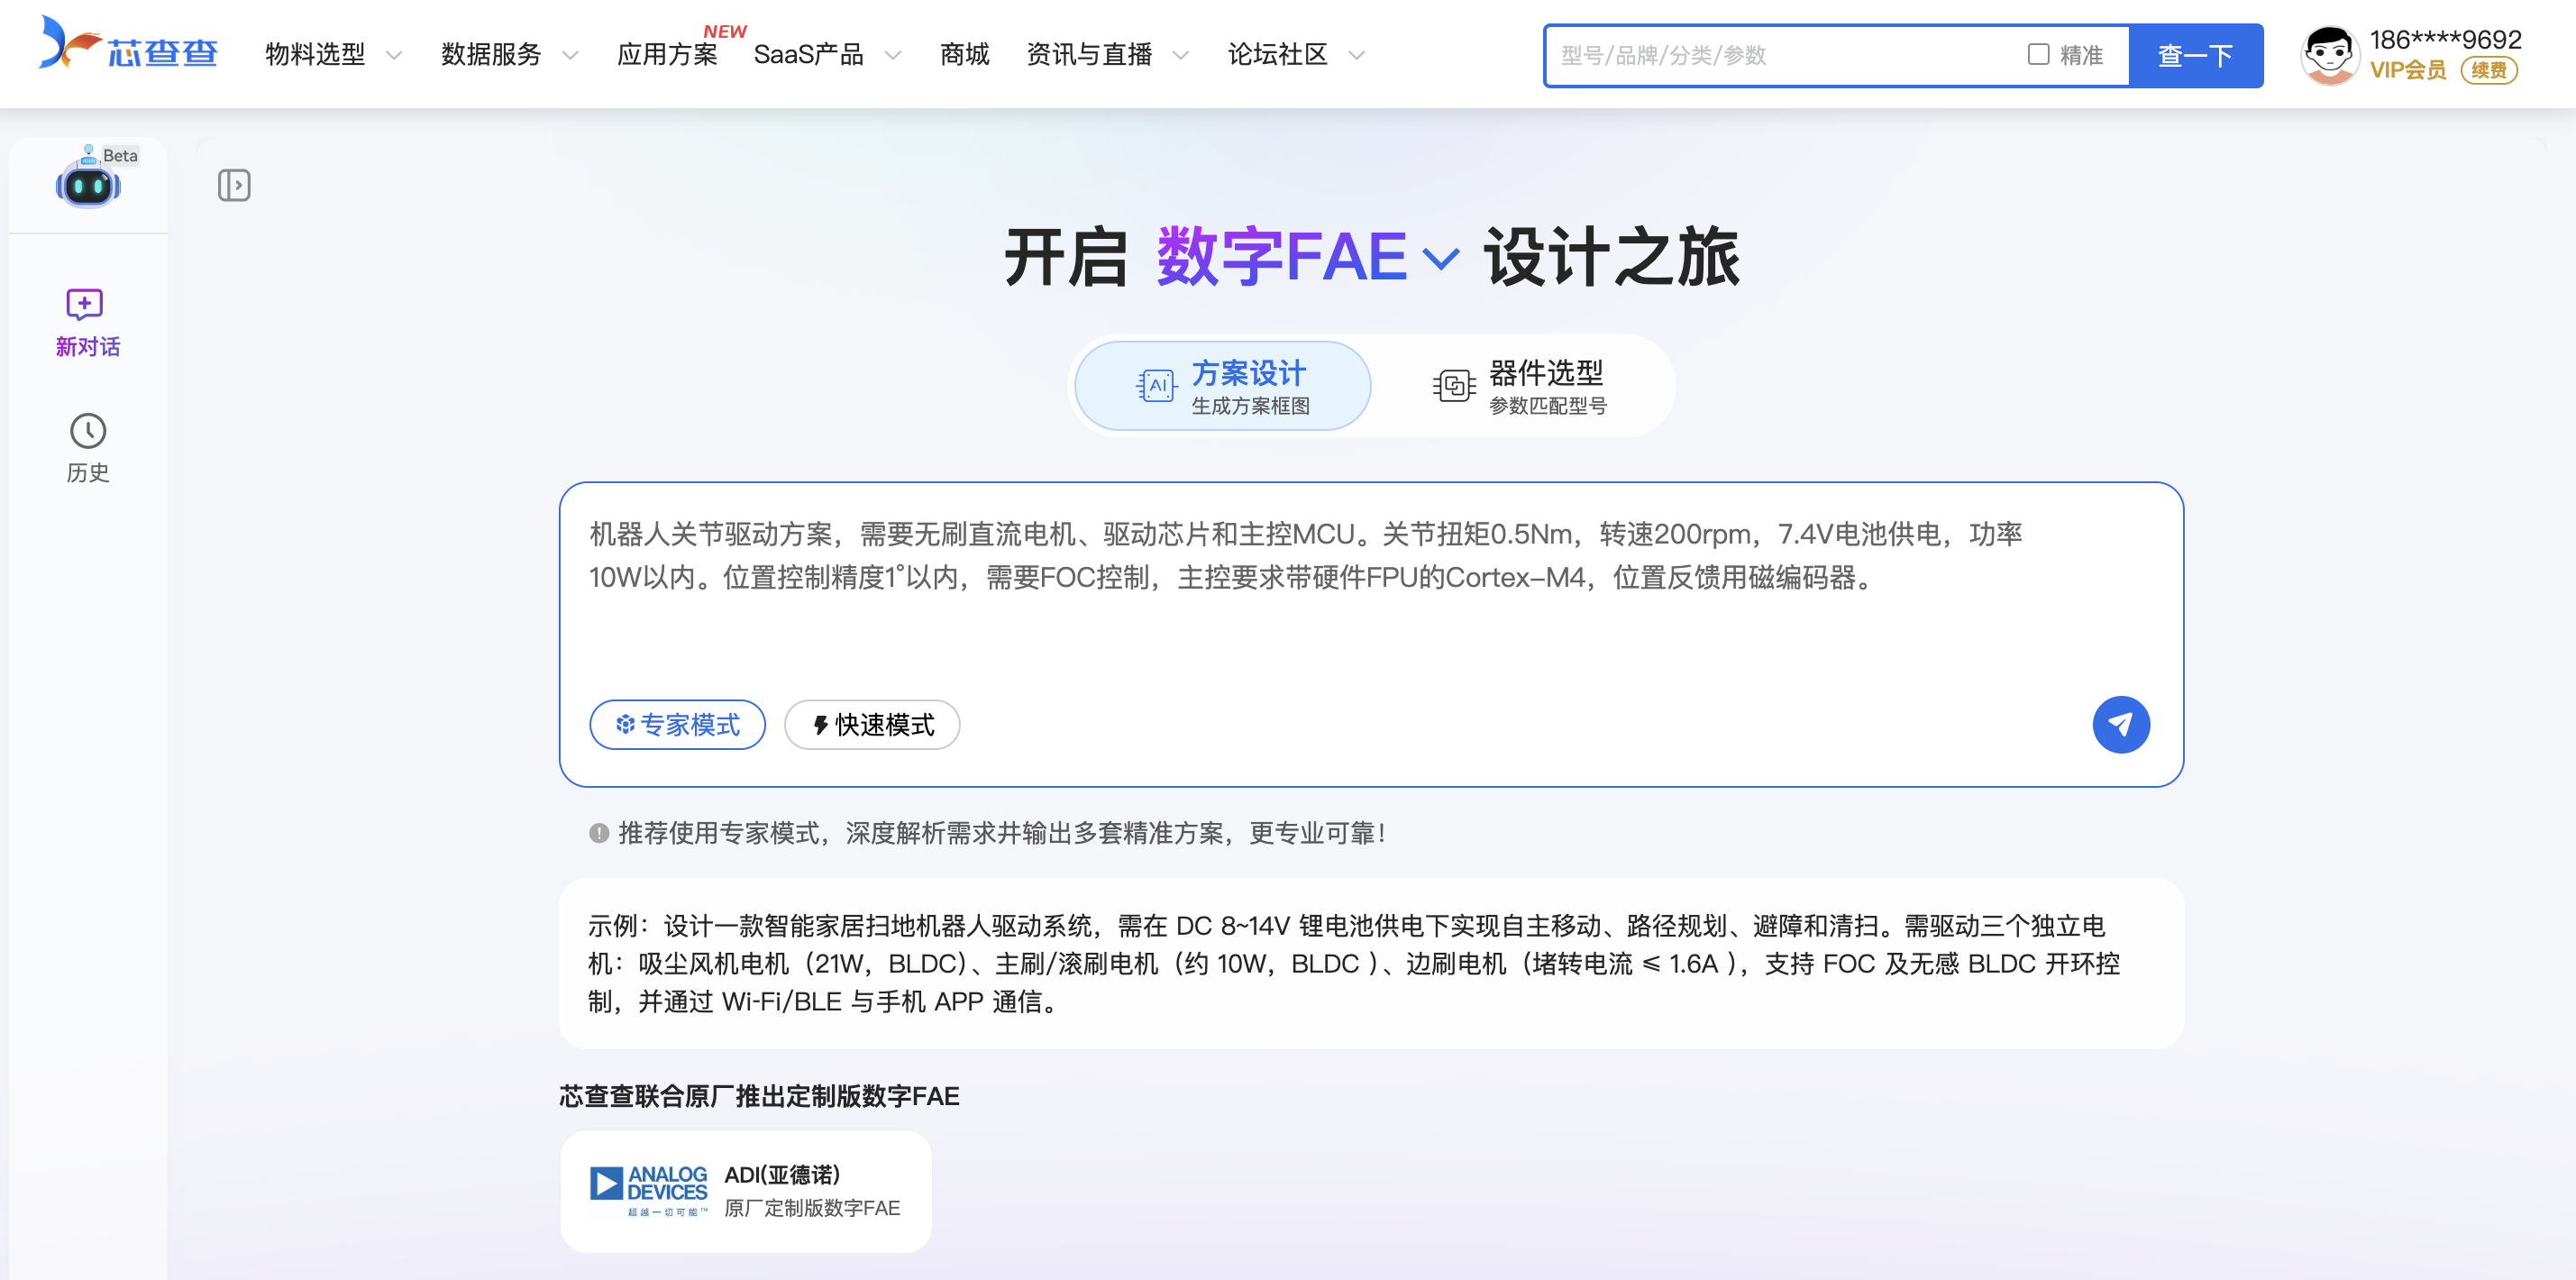Click the 查一下 search button
This screenshot has height=1280, width=2576.
click(2196, 55)
